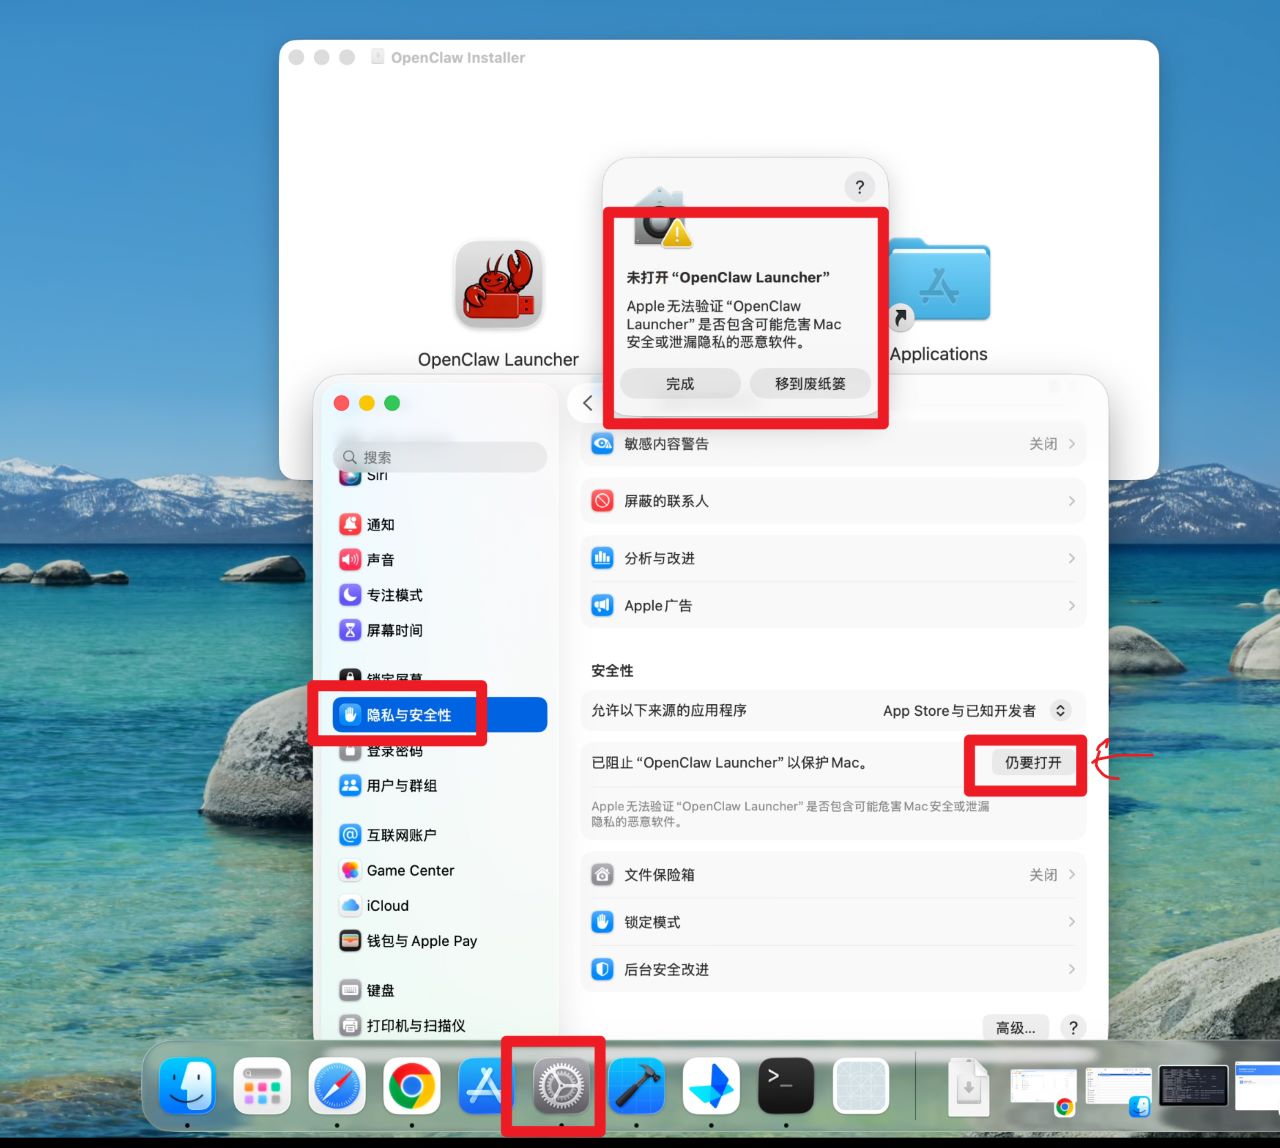Expand the 分析与改进 row chevron
The image size is (1280, 1148).
pyautogui.click(x=1071, y=558)
